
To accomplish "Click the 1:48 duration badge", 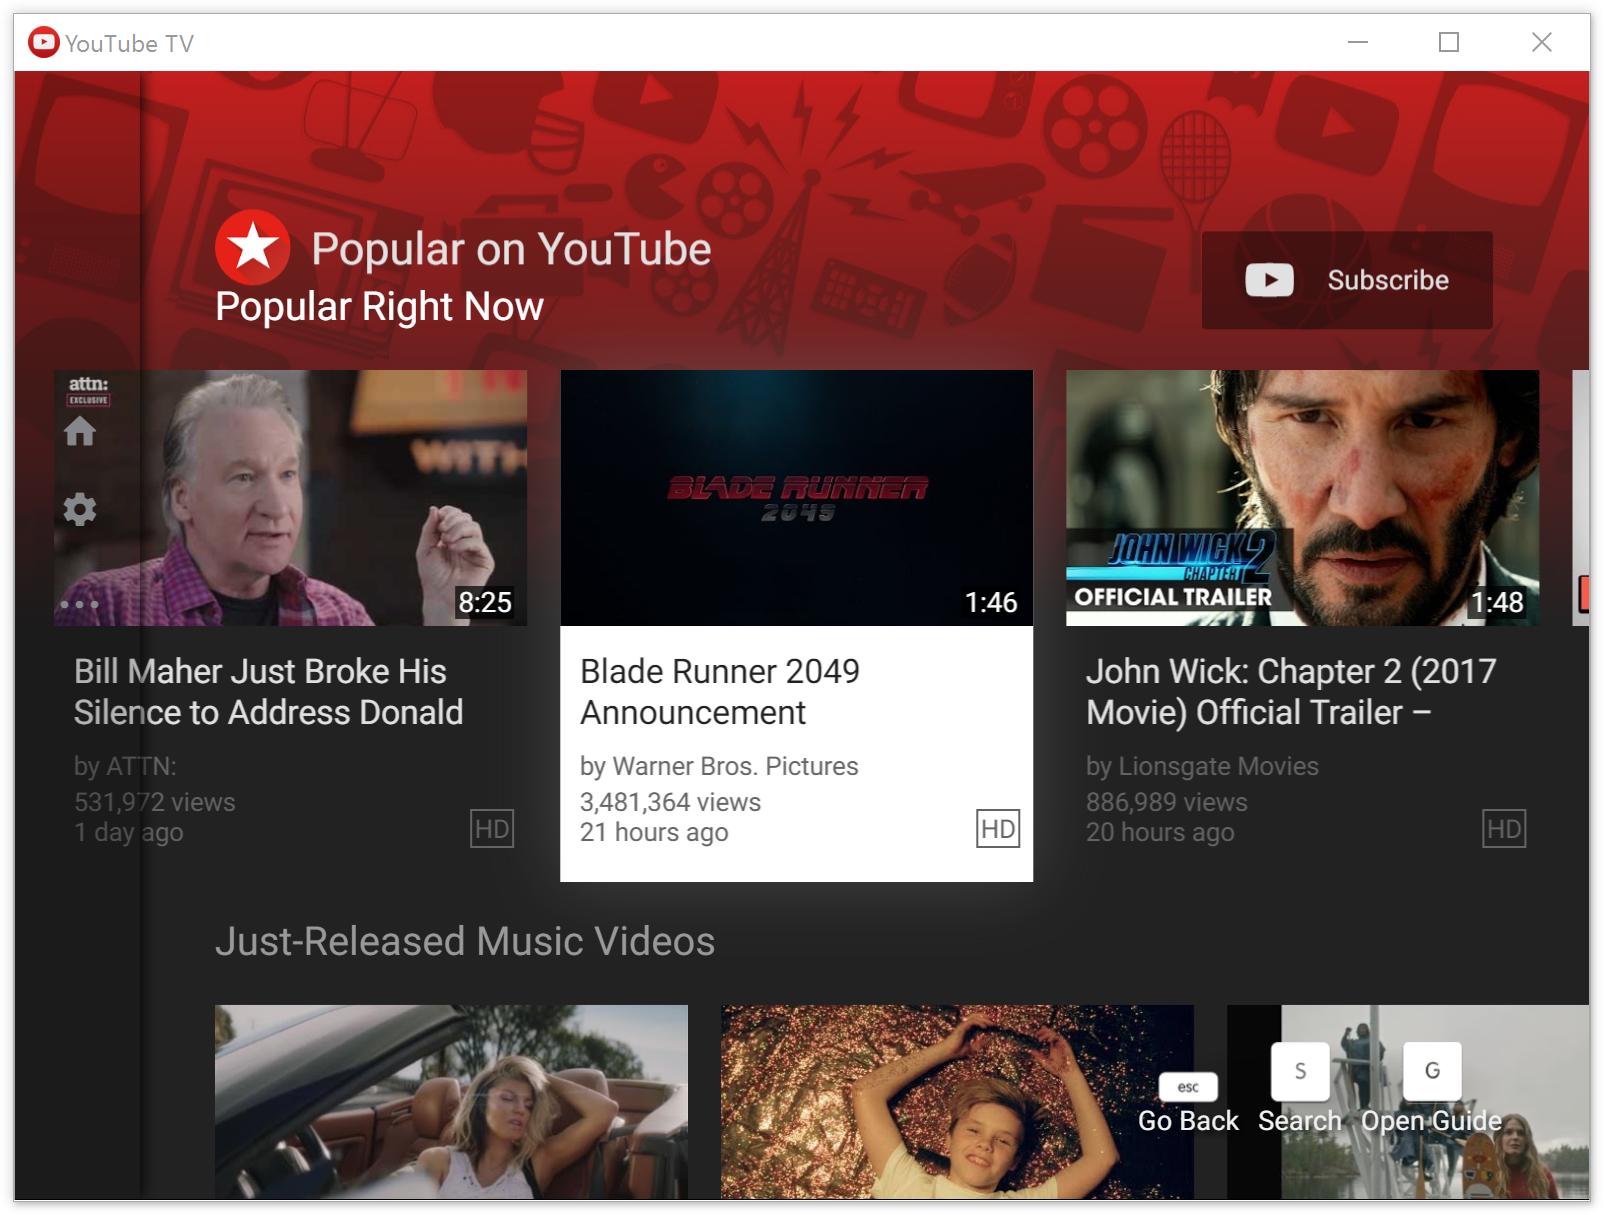I will [x=1497, y=602].
